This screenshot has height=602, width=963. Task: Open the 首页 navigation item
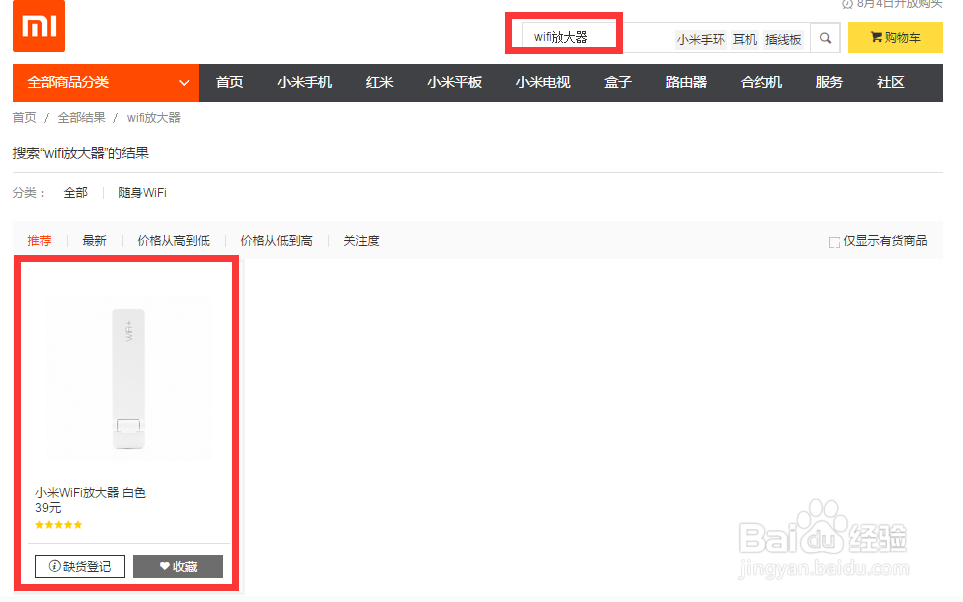pos(230,82)
